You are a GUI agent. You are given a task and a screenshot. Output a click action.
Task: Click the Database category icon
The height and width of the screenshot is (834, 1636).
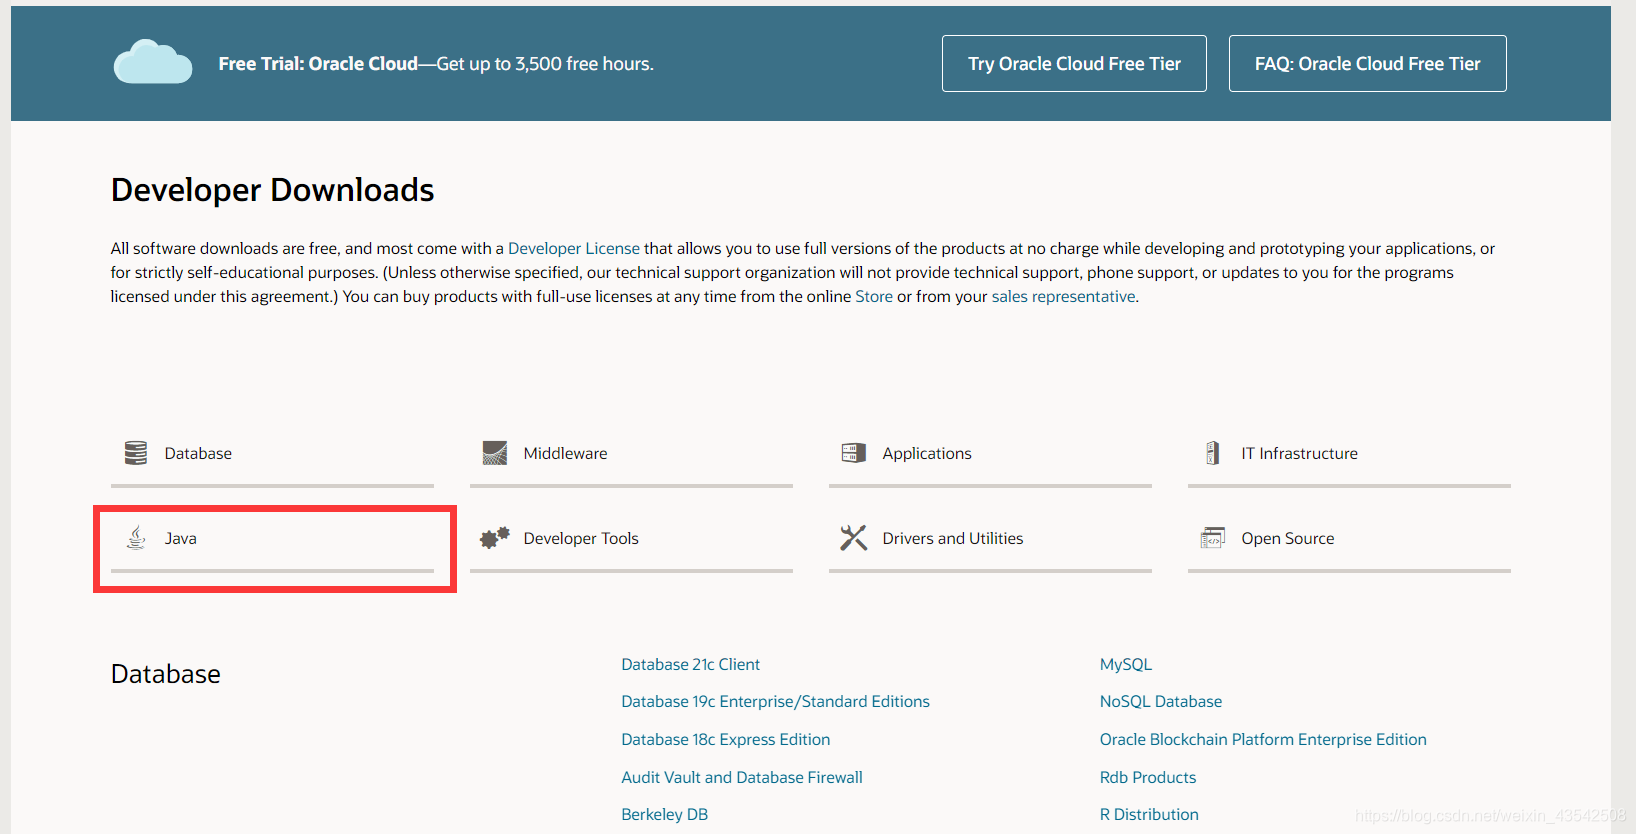click(x=136, y=453)
